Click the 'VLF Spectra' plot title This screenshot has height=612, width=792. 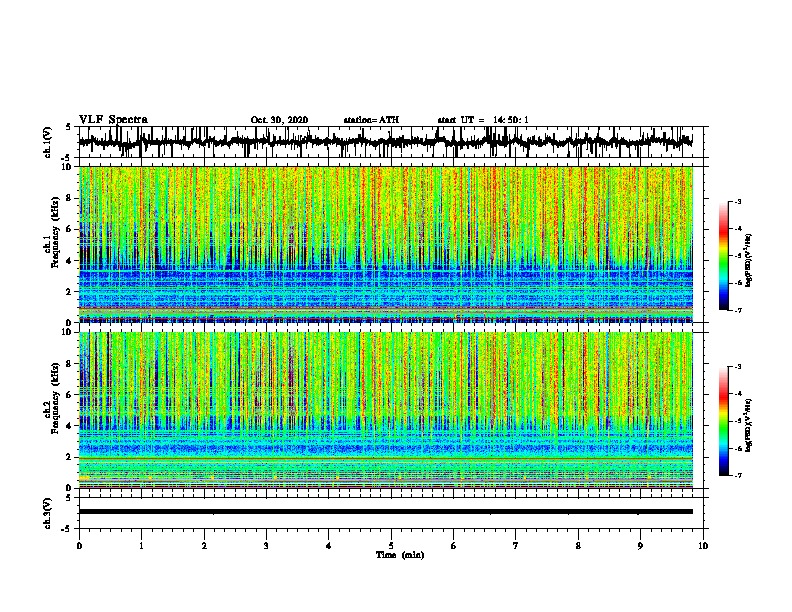coord(113,120)
